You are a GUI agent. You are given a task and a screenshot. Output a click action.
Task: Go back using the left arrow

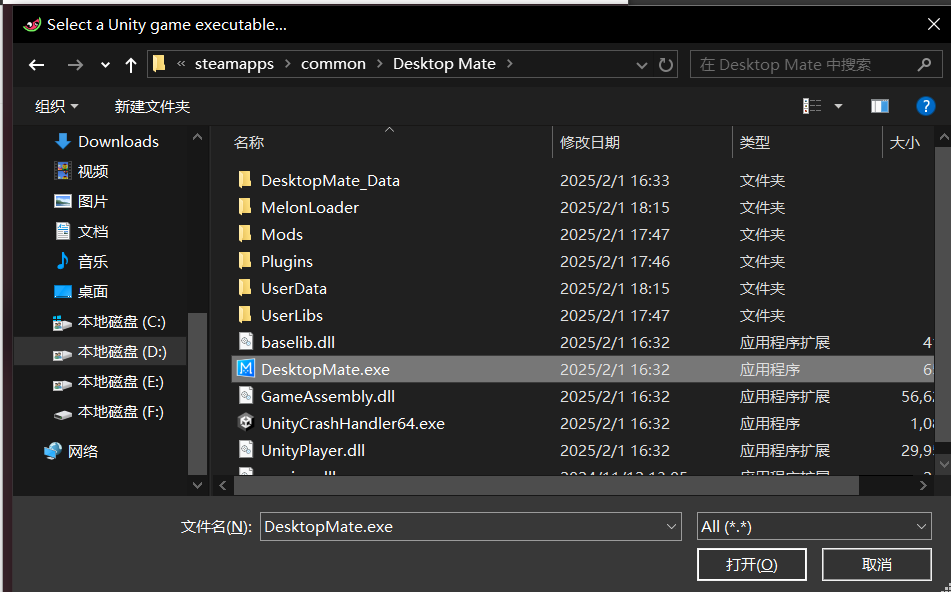tap(36, 64)
